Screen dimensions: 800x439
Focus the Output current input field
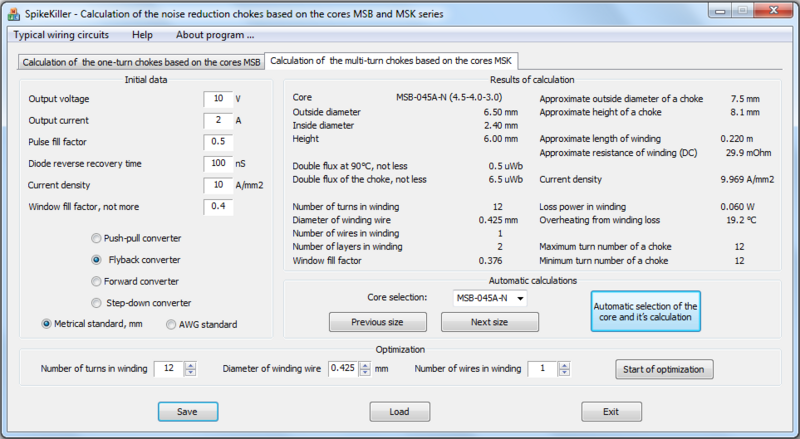pyautogui.click(x=218, y=120)
